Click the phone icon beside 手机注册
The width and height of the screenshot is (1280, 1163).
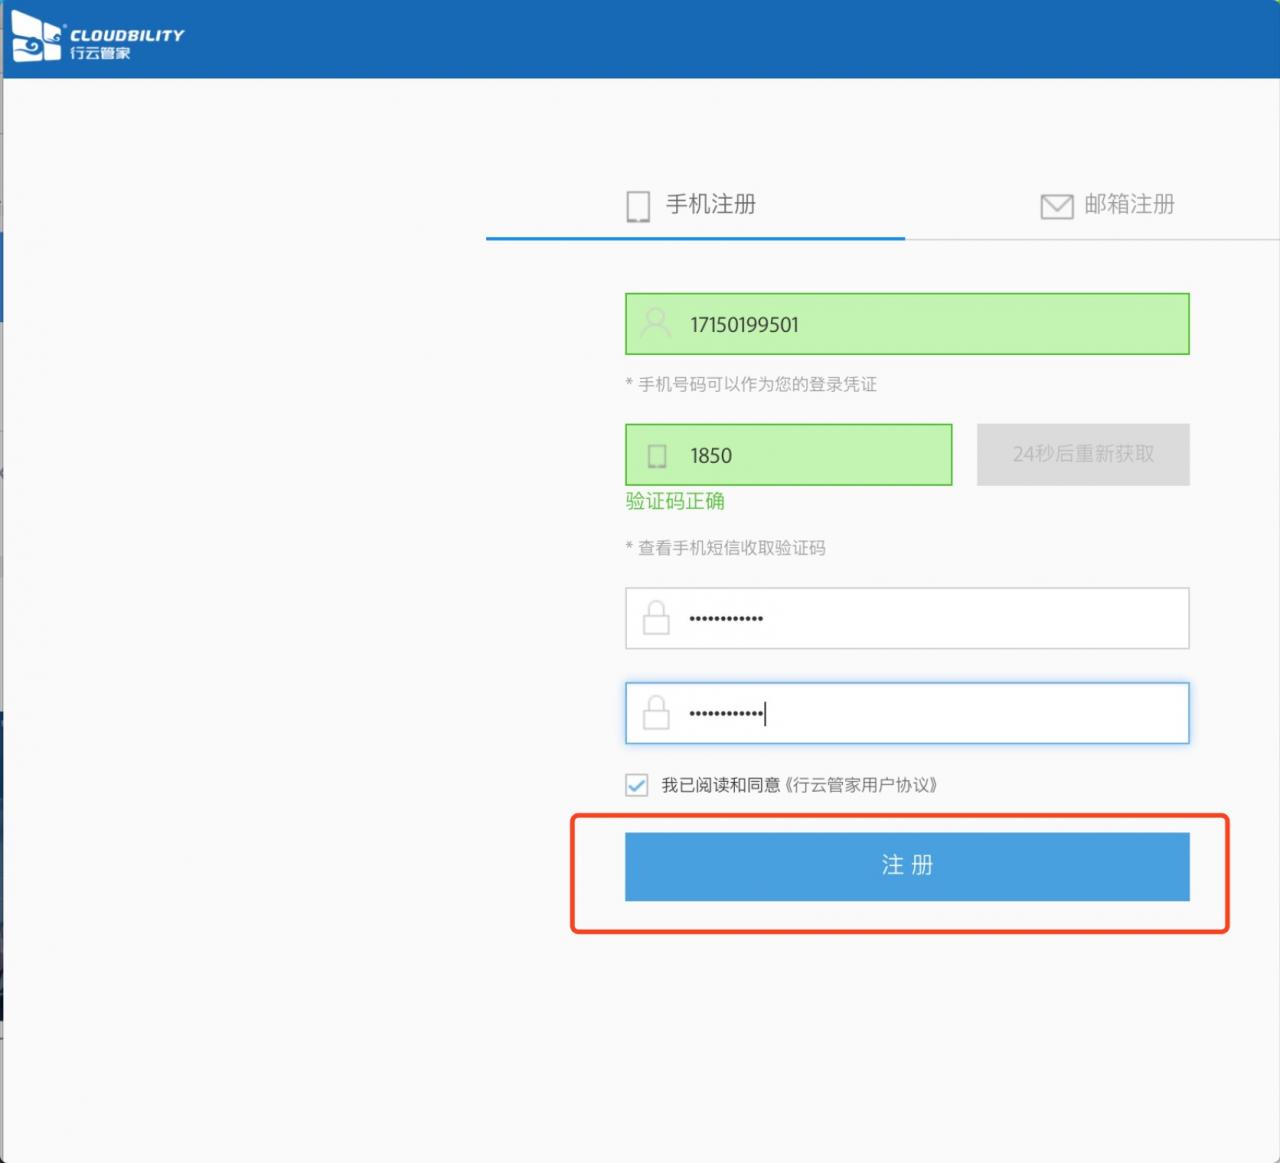point(638,206)
